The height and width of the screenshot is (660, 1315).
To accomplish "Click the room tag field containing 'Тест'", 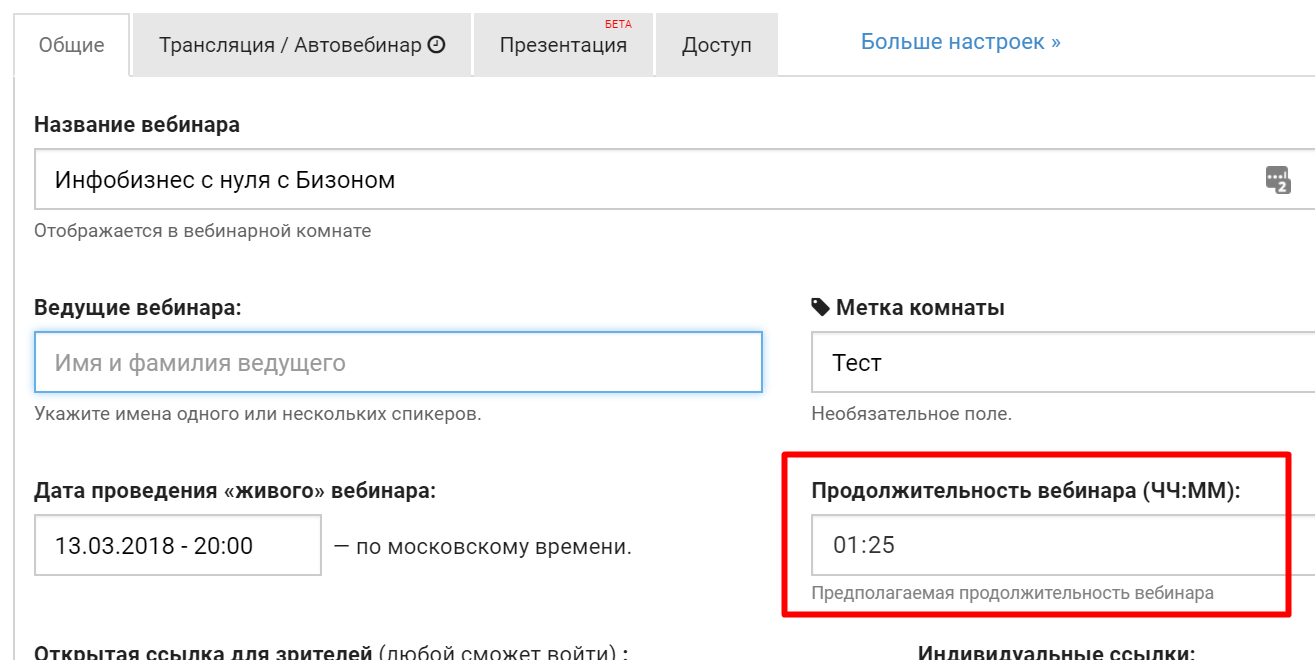I will [1060, 362].
